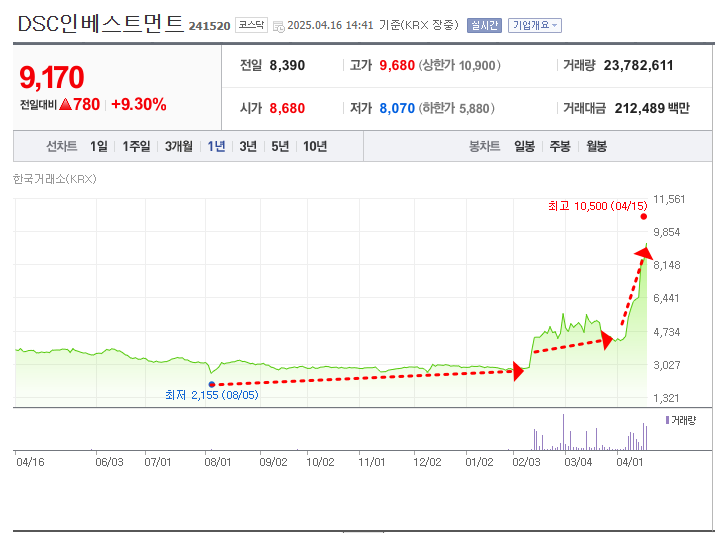Switch chart to 10년 range
715x533 pixels.
coord(315,146)
